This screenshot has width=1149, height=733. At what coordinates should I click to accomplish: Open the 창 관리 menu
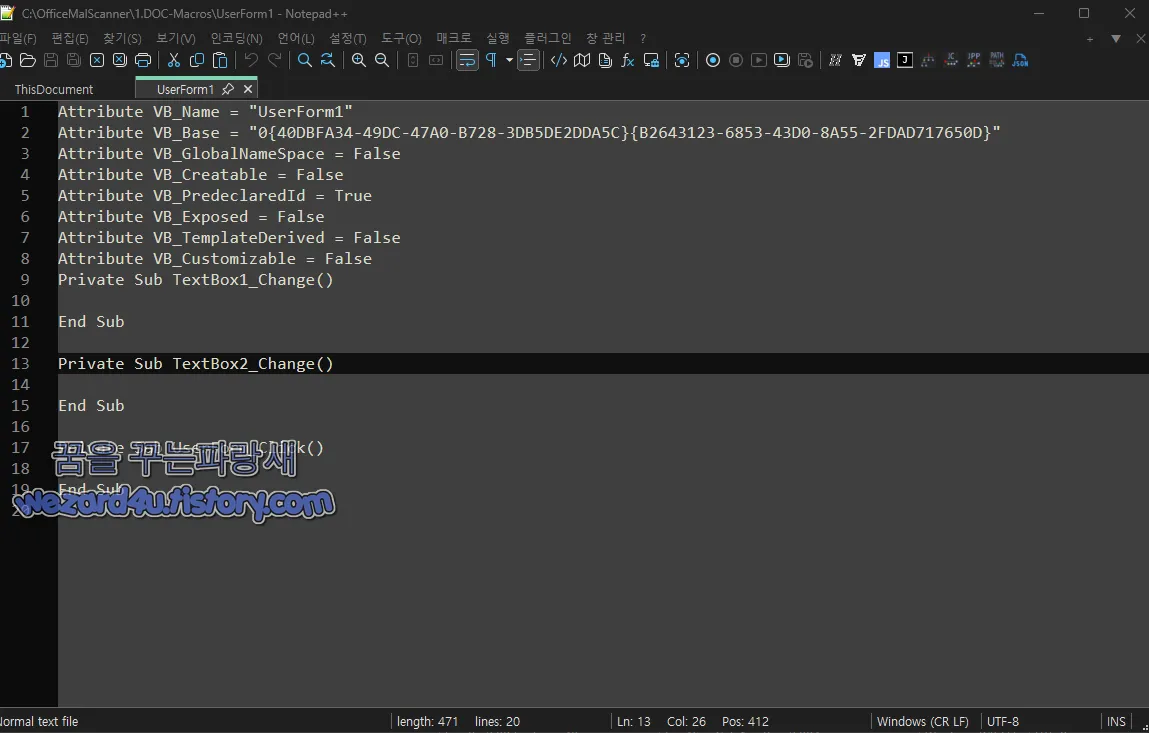(x=605, y=38)
